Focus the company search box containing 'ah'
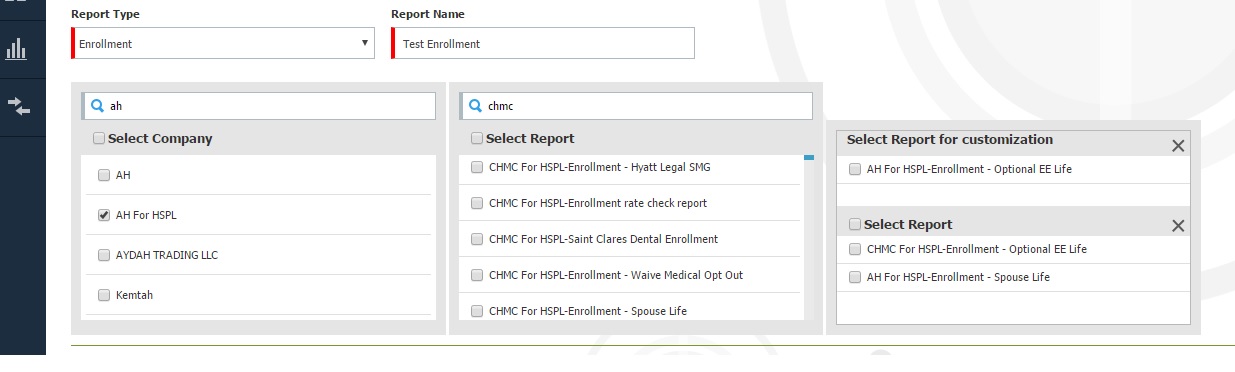 [259, 106]
